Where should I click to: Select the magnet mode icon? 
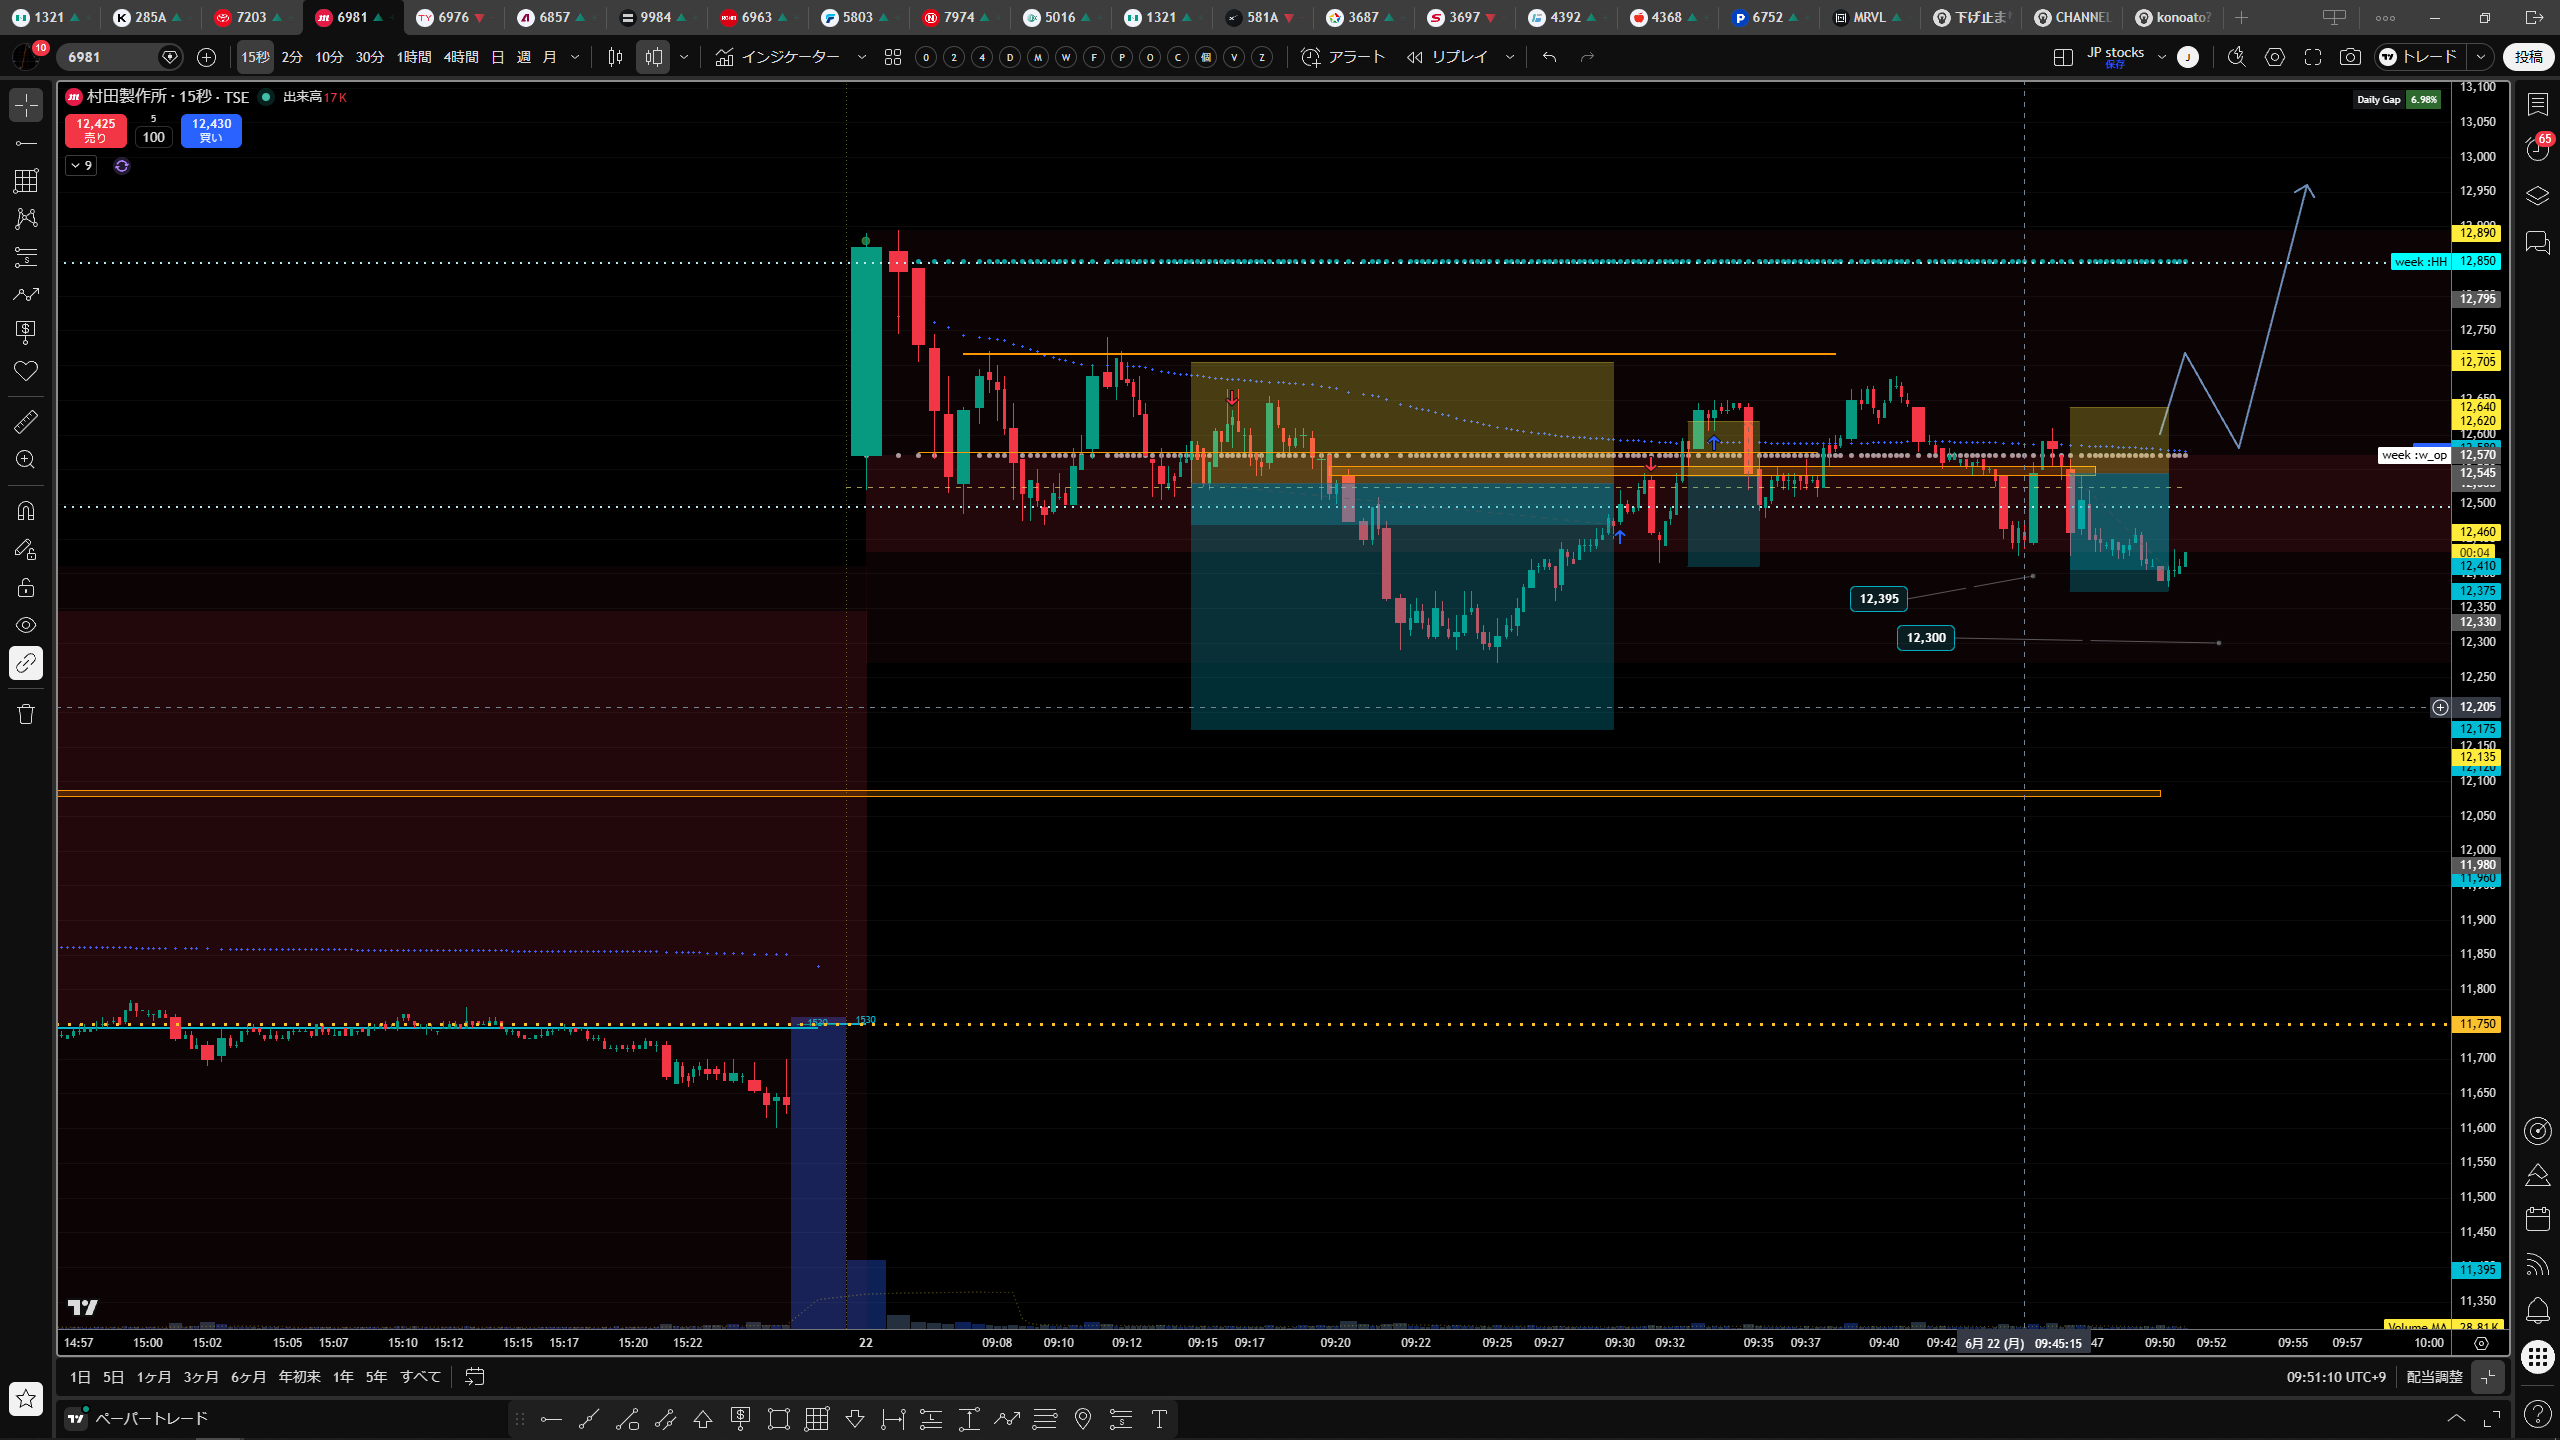(x=26, y=511)
